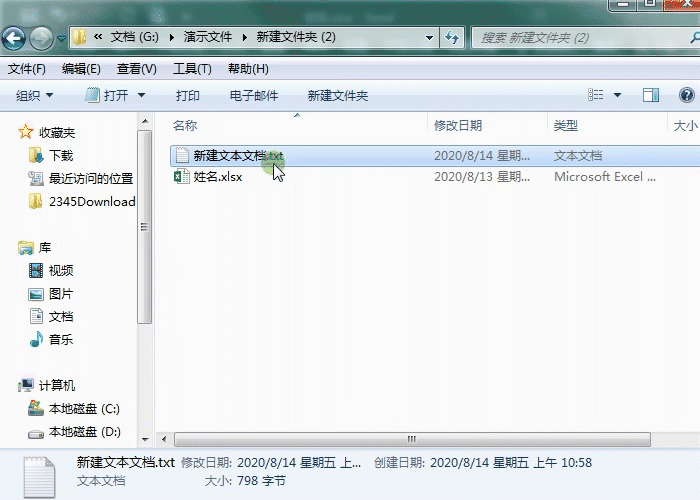
Task: Click the folder icon in the address bar
Action: point(79,37)
